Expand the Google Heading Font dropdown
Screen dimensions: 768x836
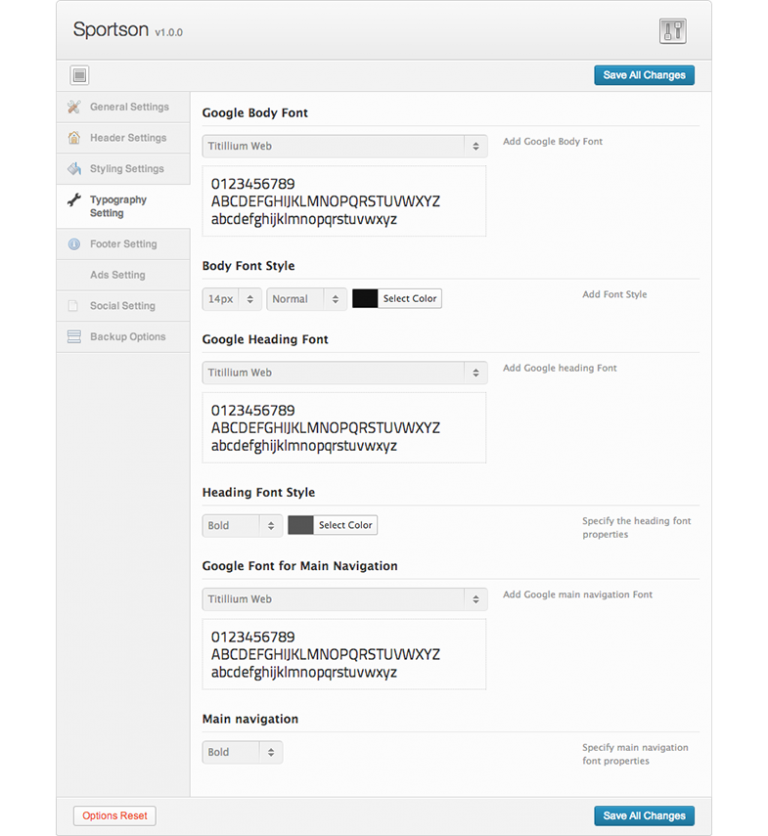(x=344, y=373)
